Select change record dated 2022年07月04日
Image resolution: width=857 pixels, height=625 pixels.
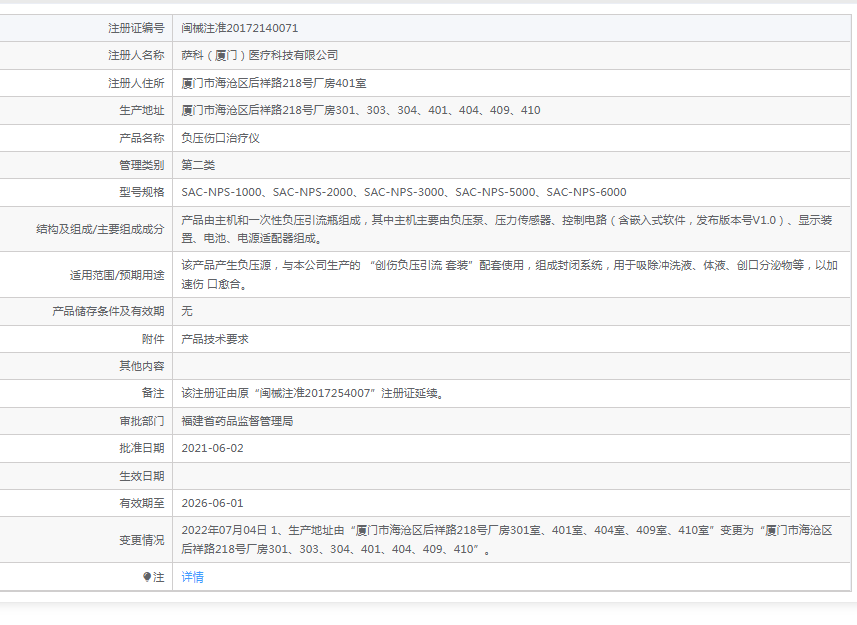pos(507,540)
